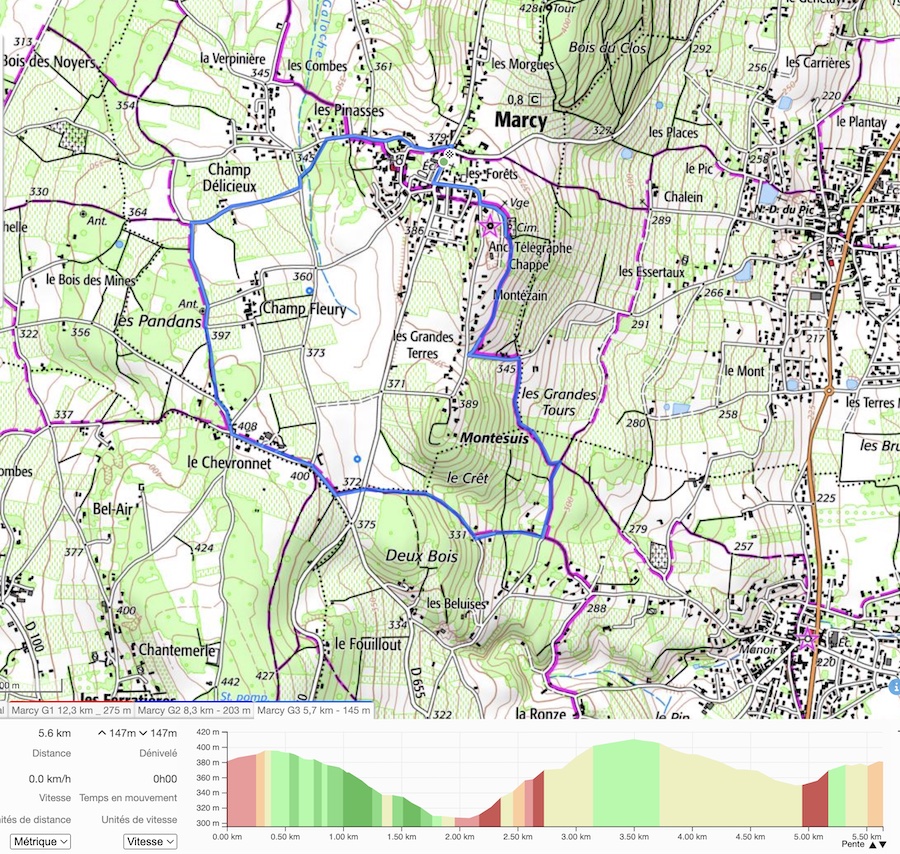This screenshot has width=900, height=854.
Task: Click the antenna symbol near elevation 364
Action: tap(83, 215)
